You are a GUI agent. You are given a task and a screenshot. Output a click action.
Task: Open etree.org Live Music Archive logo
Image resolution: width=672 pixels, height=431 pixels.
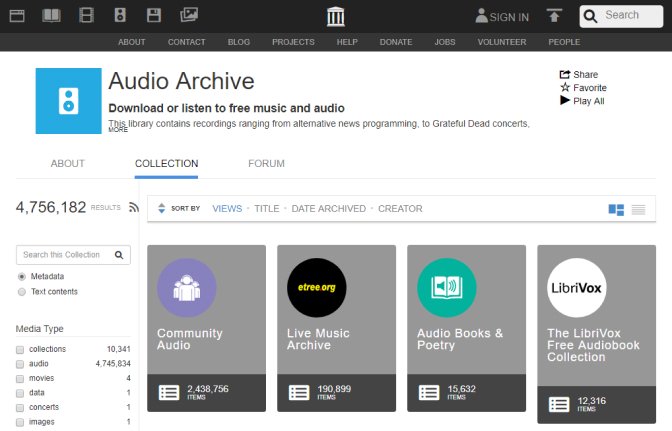click(317, 287)
